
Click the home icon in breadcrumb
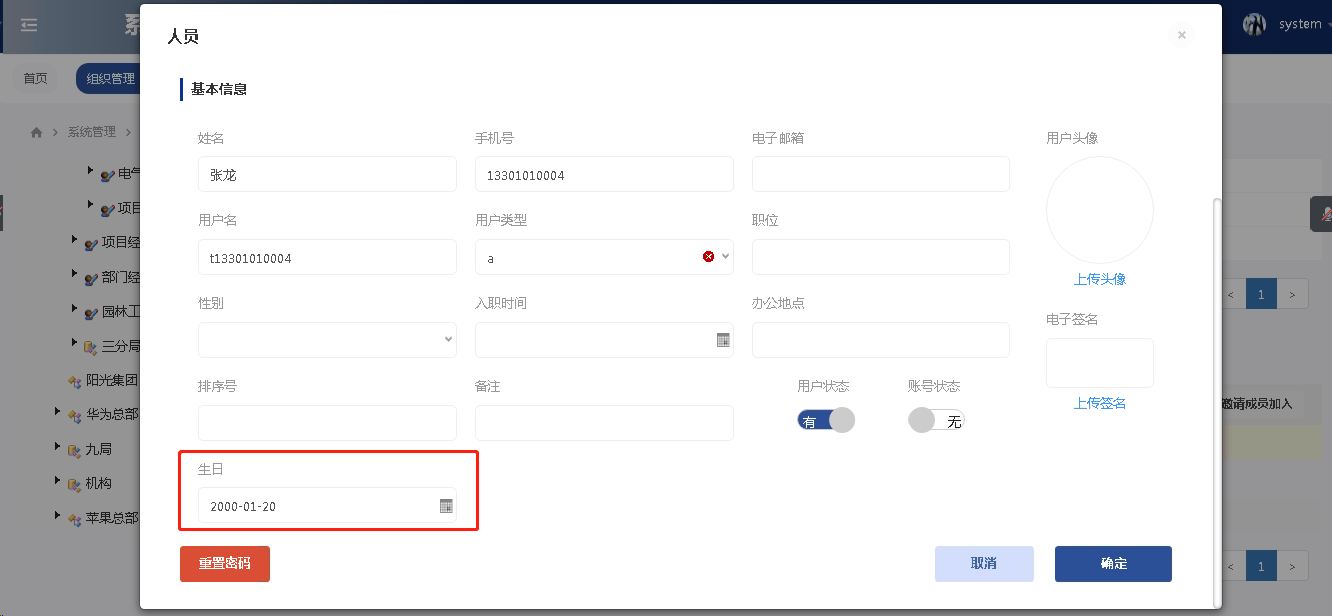(37, 132)
